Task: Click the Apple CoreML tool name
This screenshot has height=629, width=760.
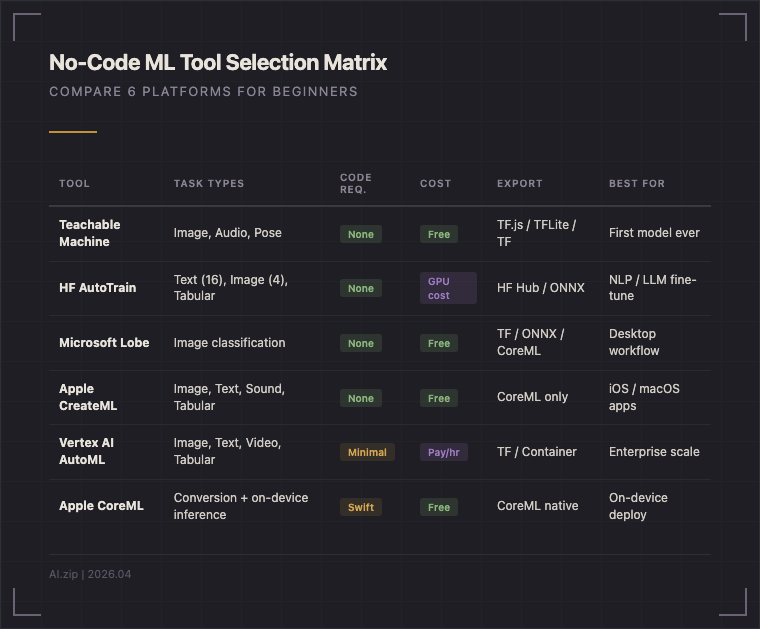Action: [x=101, y=506]
